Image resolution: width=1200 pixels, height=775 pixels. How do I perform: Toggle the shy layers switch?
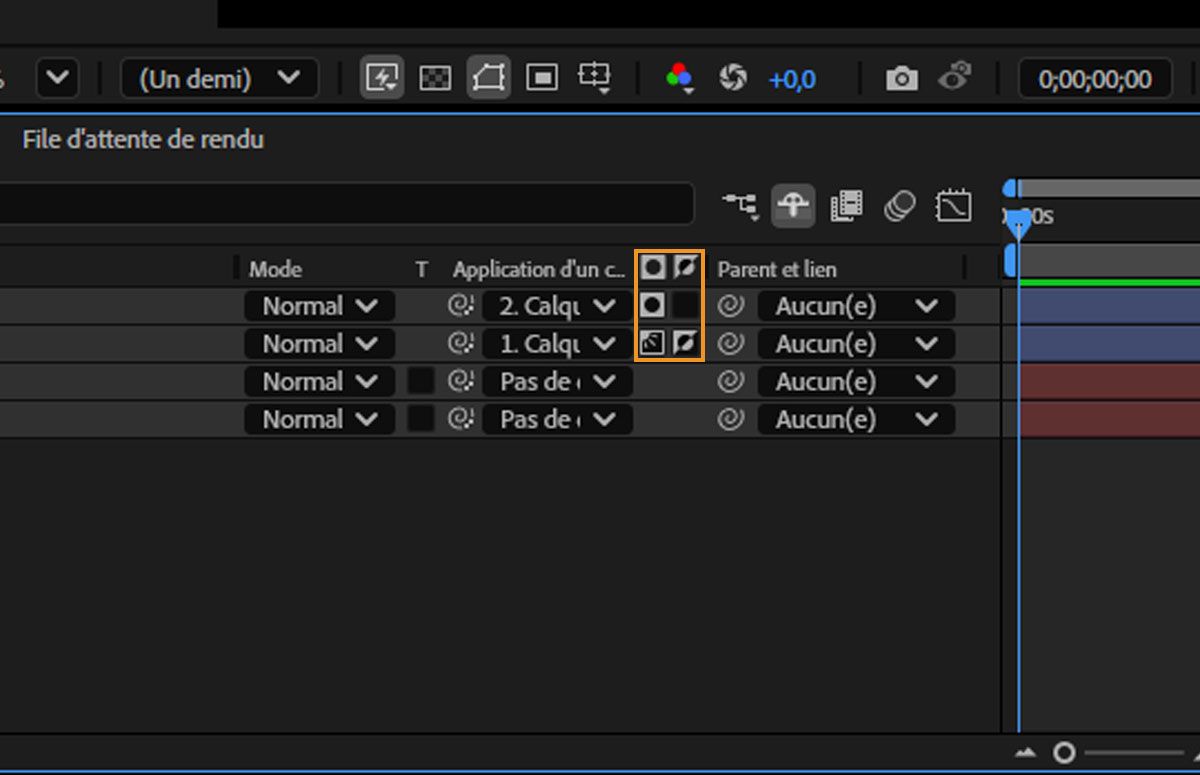click(x=793, y=206)
